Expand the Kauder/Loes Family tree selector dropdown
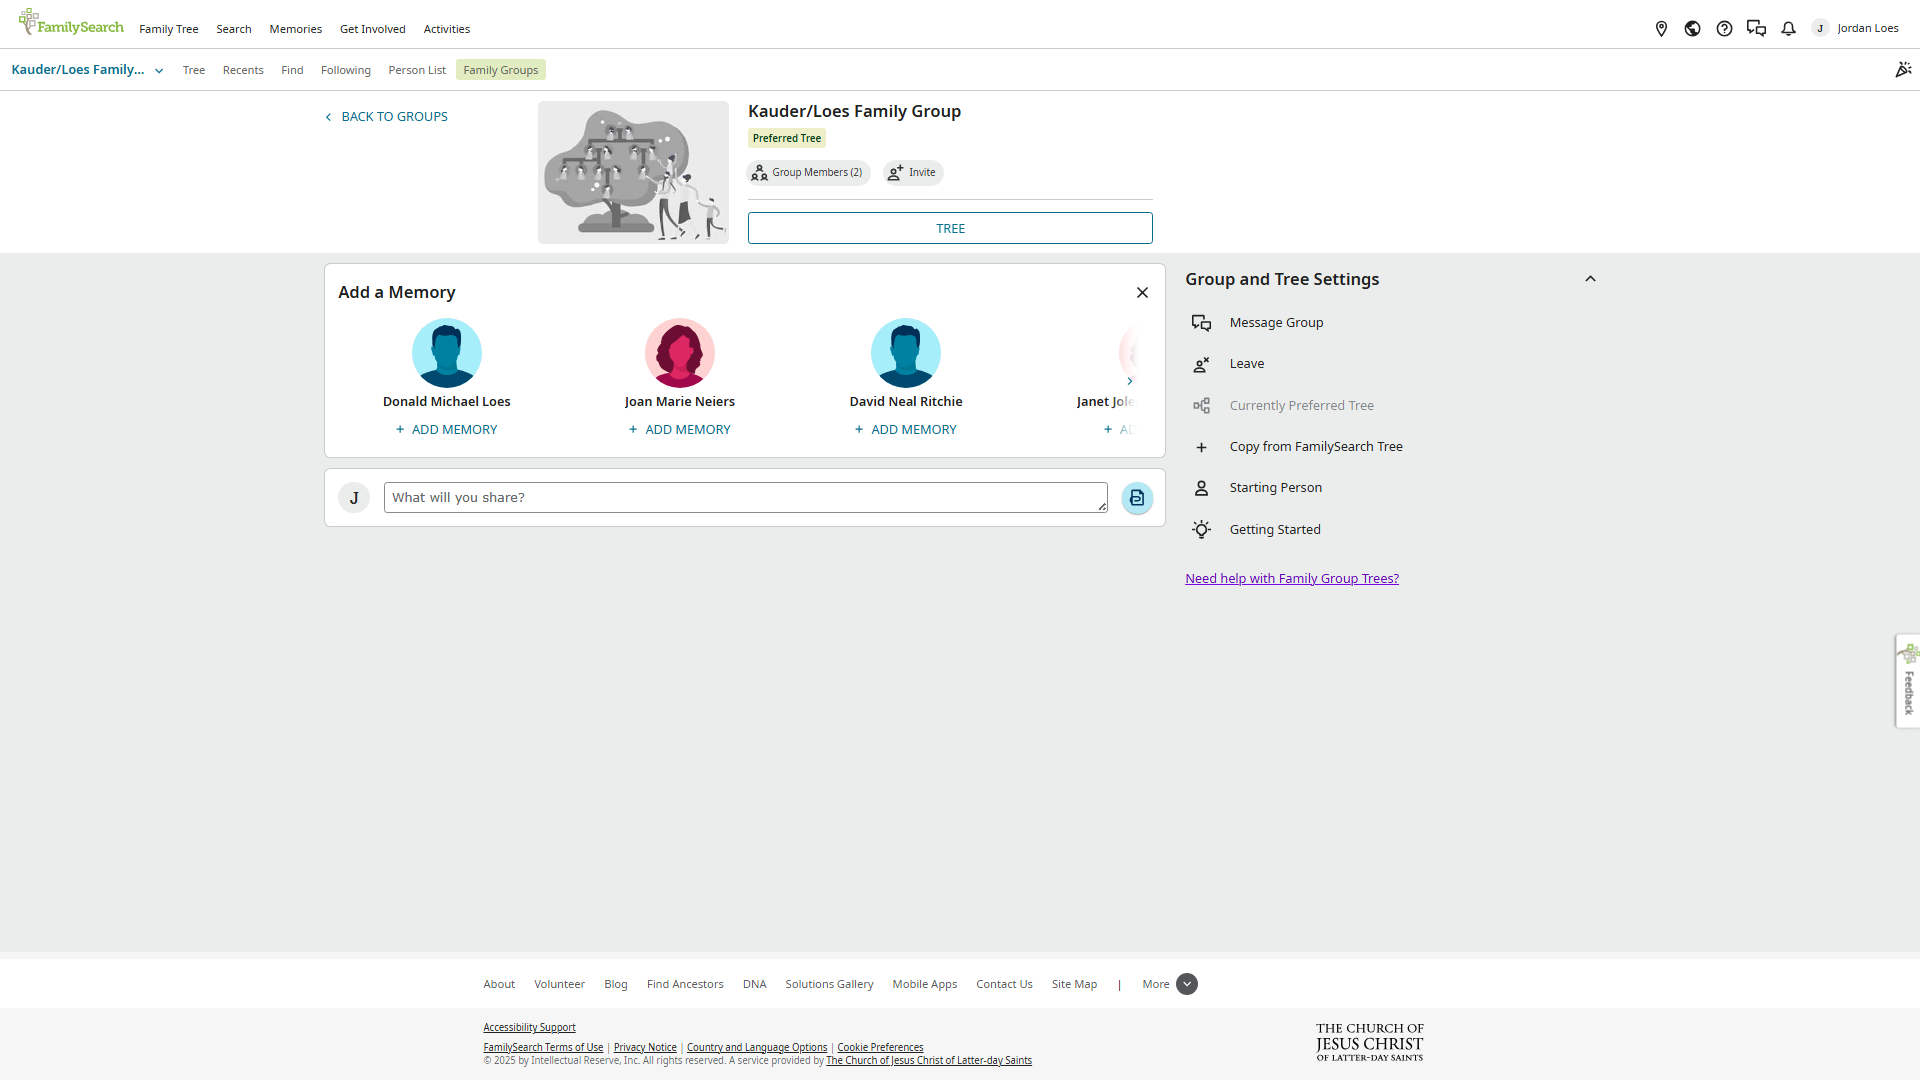Image resolution: width=1920 pixels, height=1080 pixels. pyautogui.click(x=87, y=70)
